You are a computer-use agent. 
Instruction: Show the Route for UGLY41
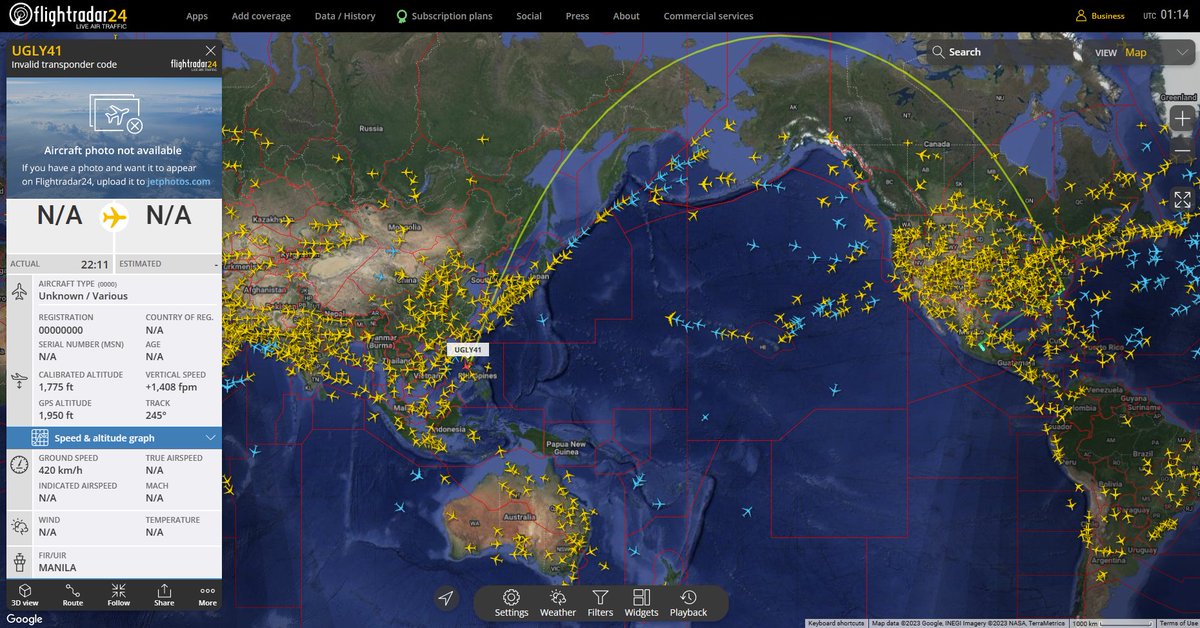click(73, 594)
